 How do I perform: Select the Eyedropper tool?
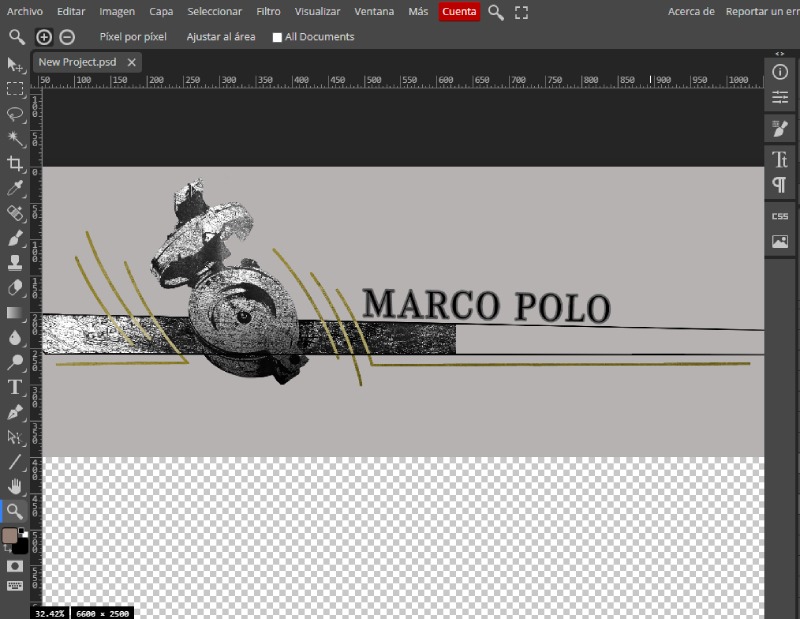click(x=15, y=188)
